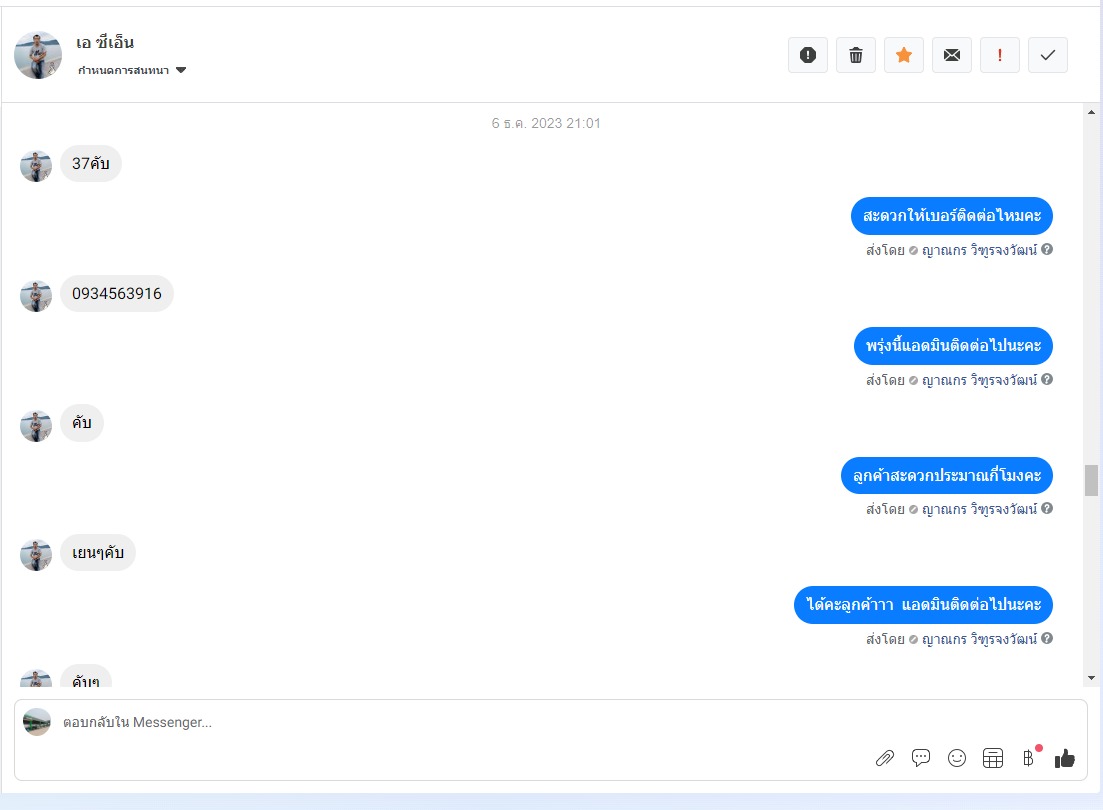Select the phone number 0934563916 message
Image resolution: width=1103 pixels, height=810 pixels.
click(117, 293)
